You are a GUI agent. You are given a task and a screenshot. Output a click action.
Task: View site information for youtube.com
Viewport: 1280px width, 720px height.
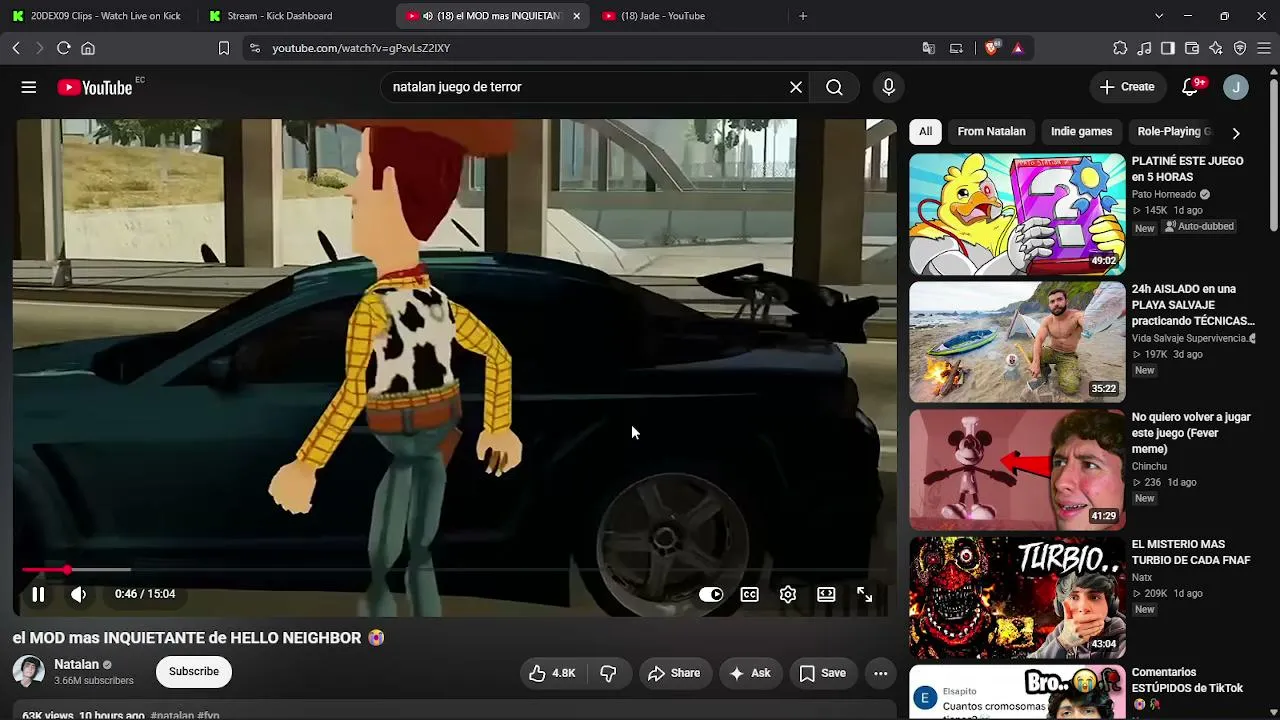tap(255, 48)
